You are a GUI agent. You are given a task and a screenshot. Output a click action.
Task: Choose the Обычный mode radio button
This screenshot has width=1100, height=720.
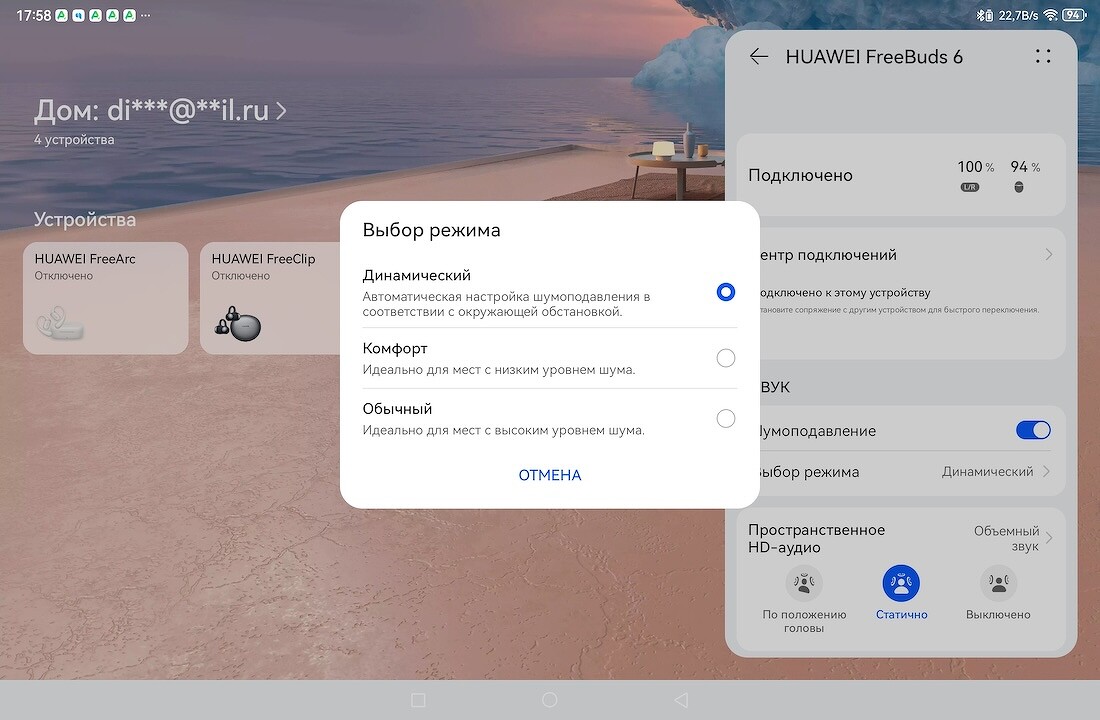(726, 419)
